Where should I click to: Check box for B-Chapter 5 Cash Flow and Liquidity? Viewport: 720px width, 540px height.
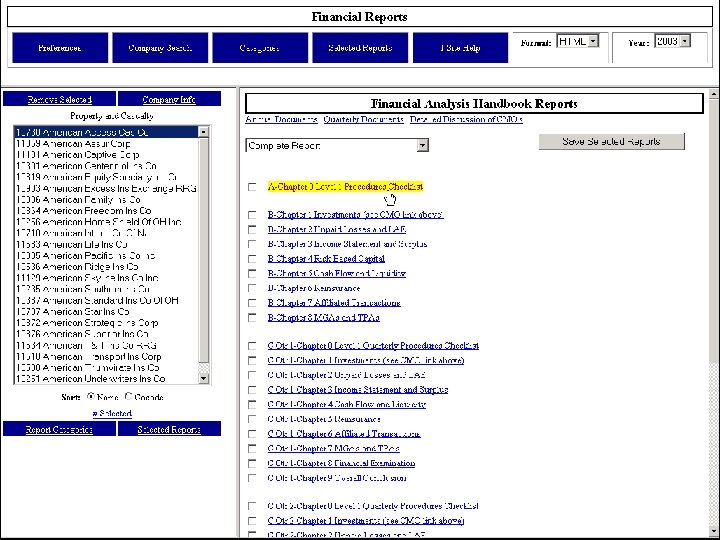tap(252, 274)
